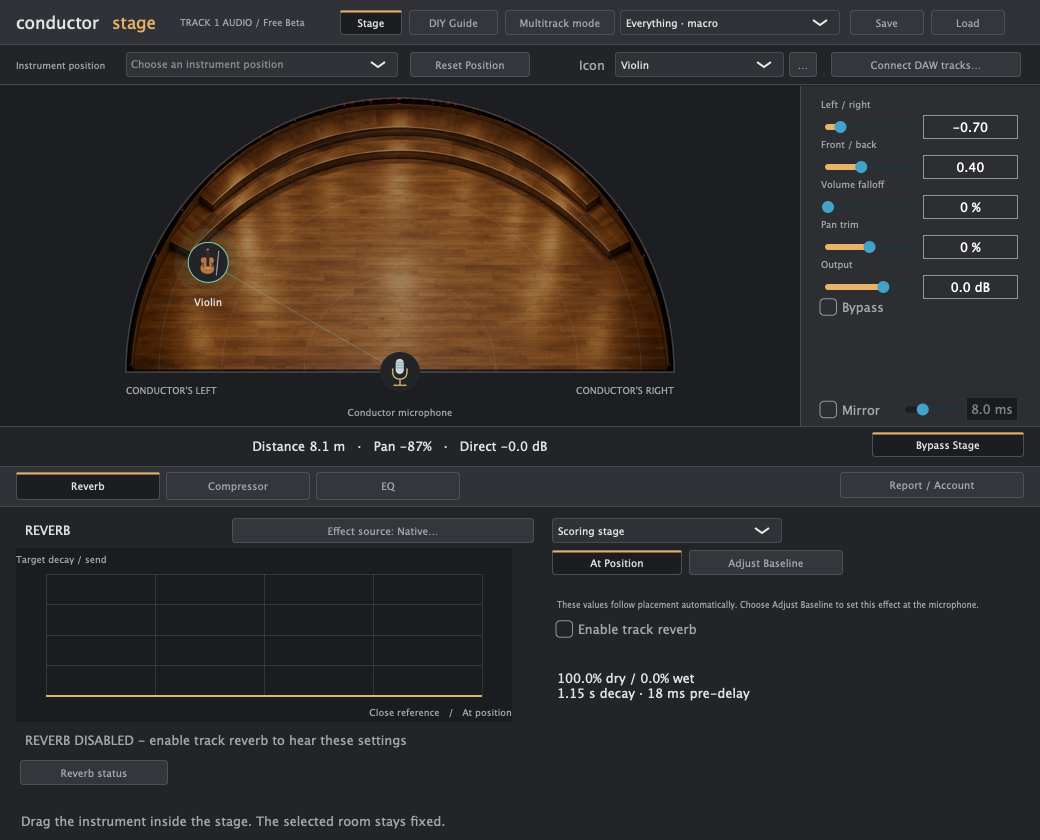The height and width of the screenshot is (840, 1040).
Task: Click the 'Direct -0.0 dB' readout
Action: (503, 447)
